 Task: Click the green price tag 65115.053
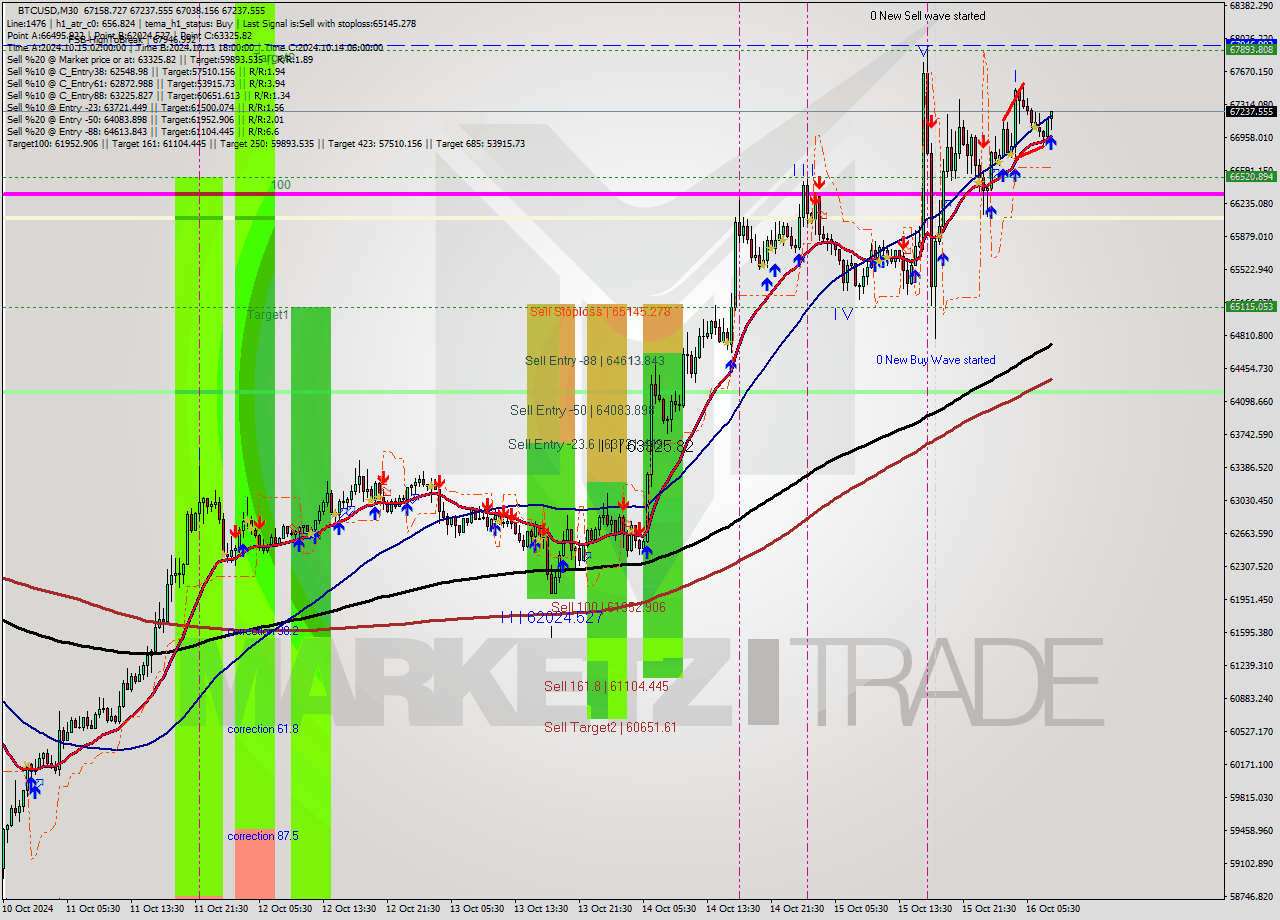(x=1250, y=307)
